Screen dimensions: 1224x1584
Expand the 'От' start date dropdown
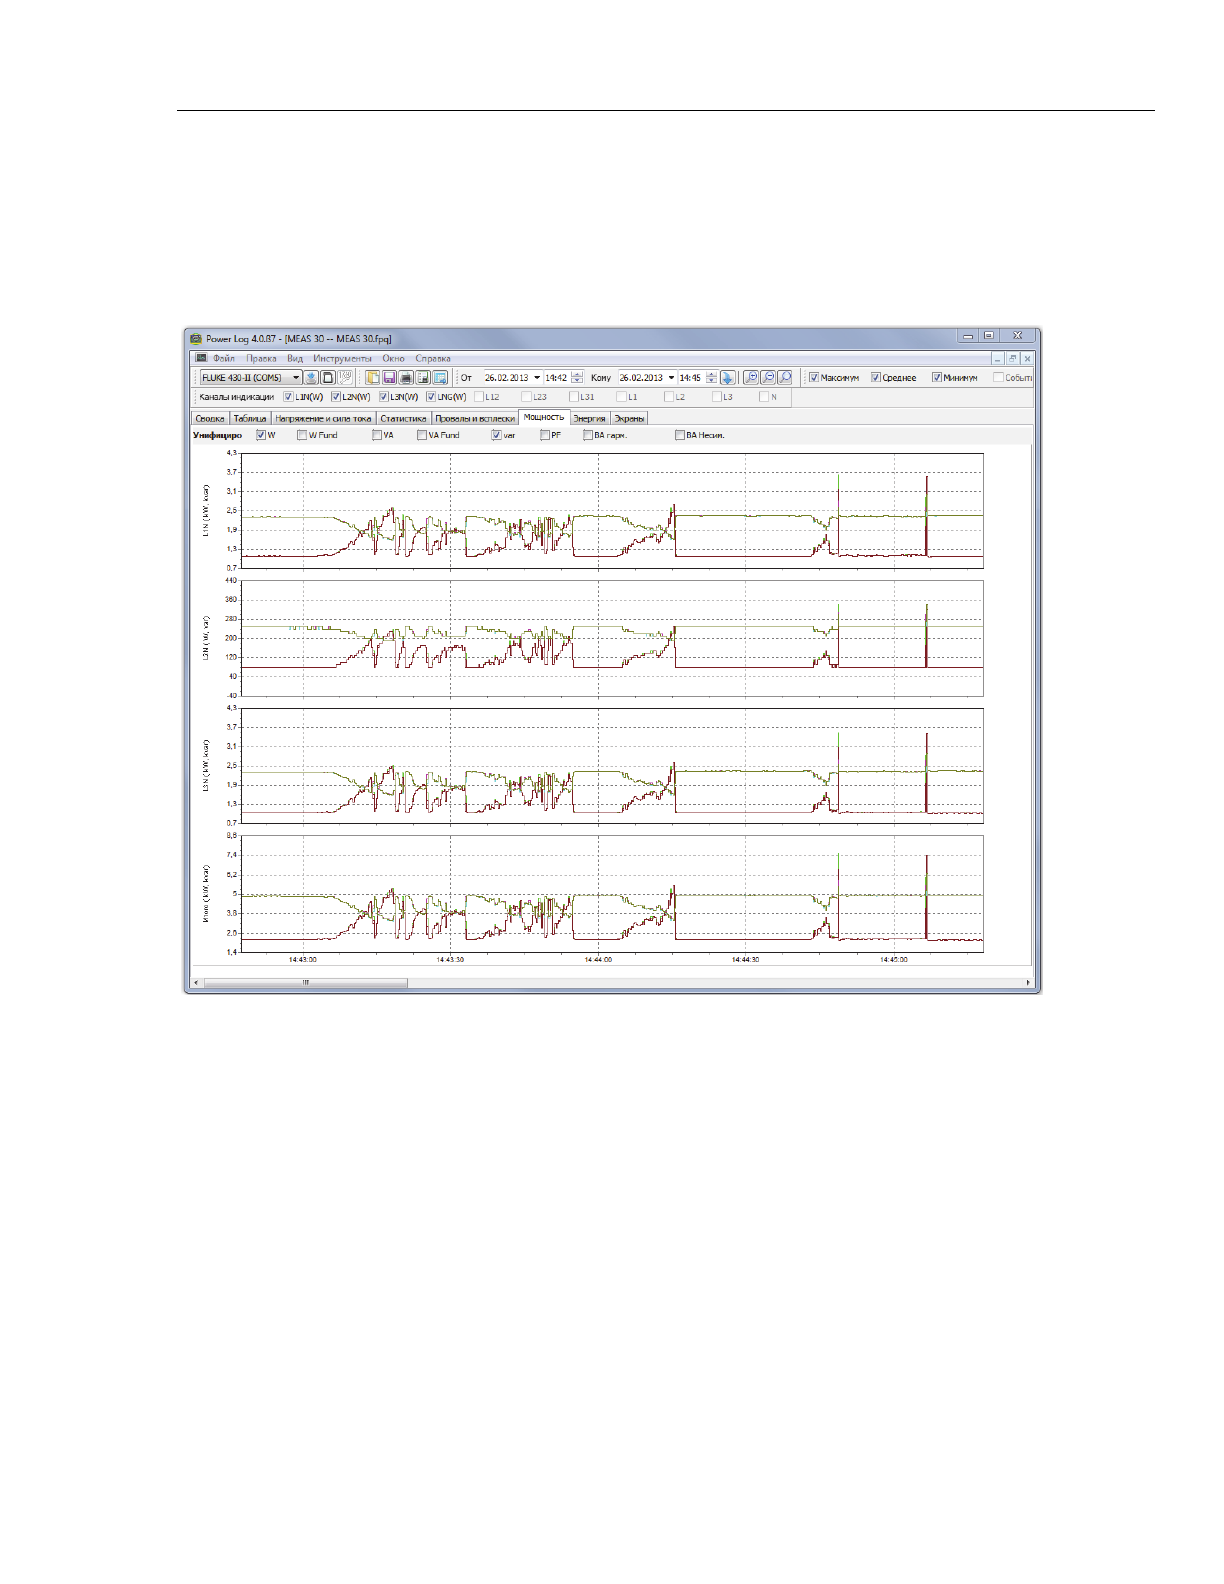[537, 378]
